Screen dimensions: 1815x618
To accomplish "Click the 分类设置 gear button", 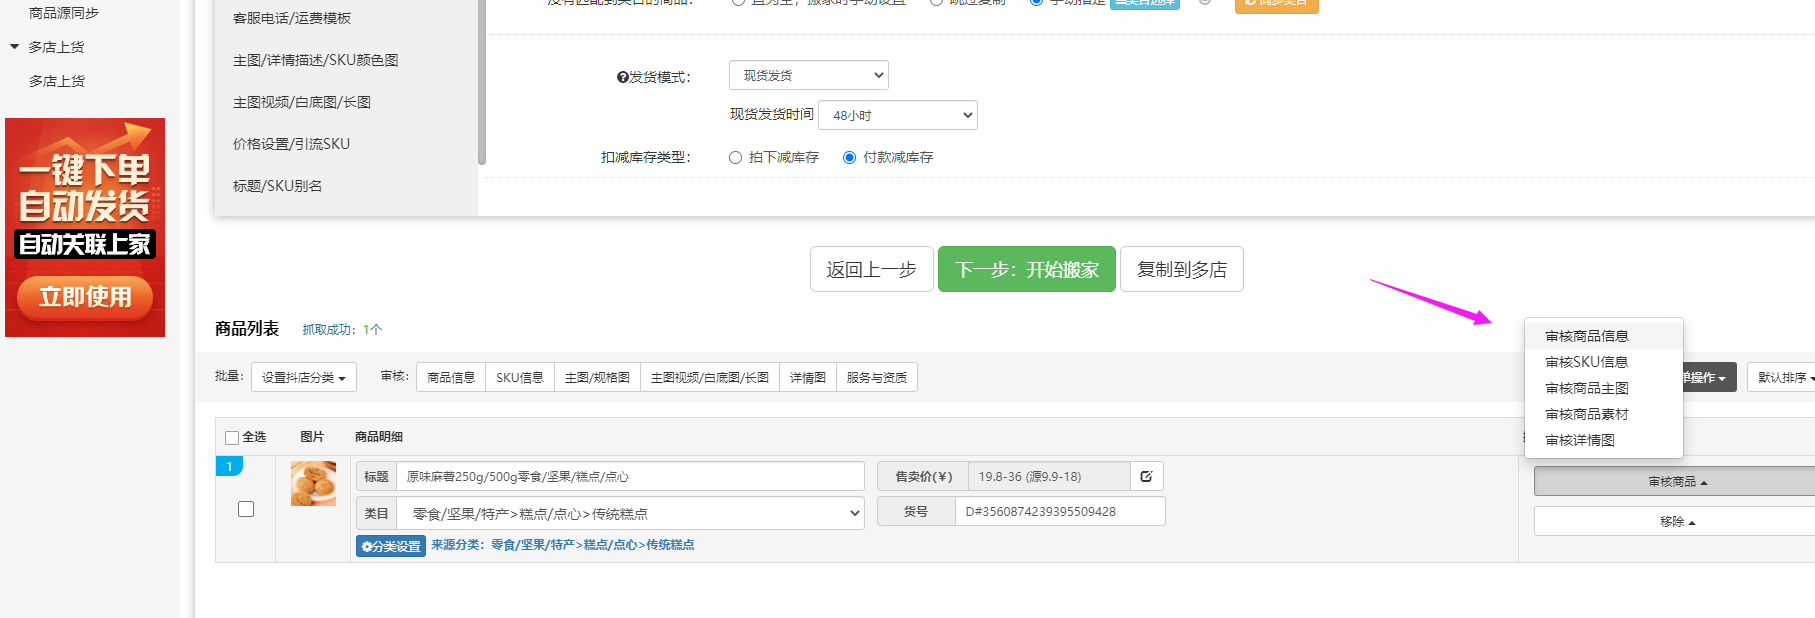I will (x=391, y=546).
